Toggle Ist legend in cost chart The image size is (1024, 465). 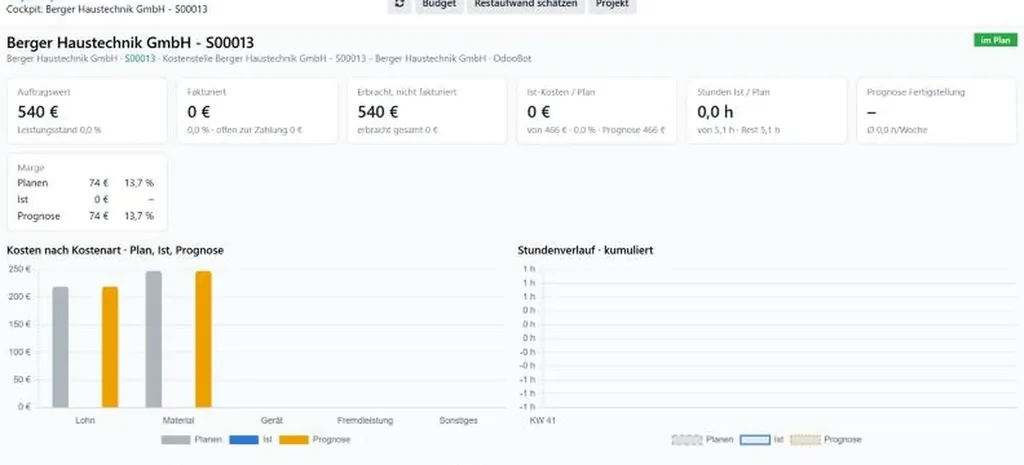tap(251, 440)
